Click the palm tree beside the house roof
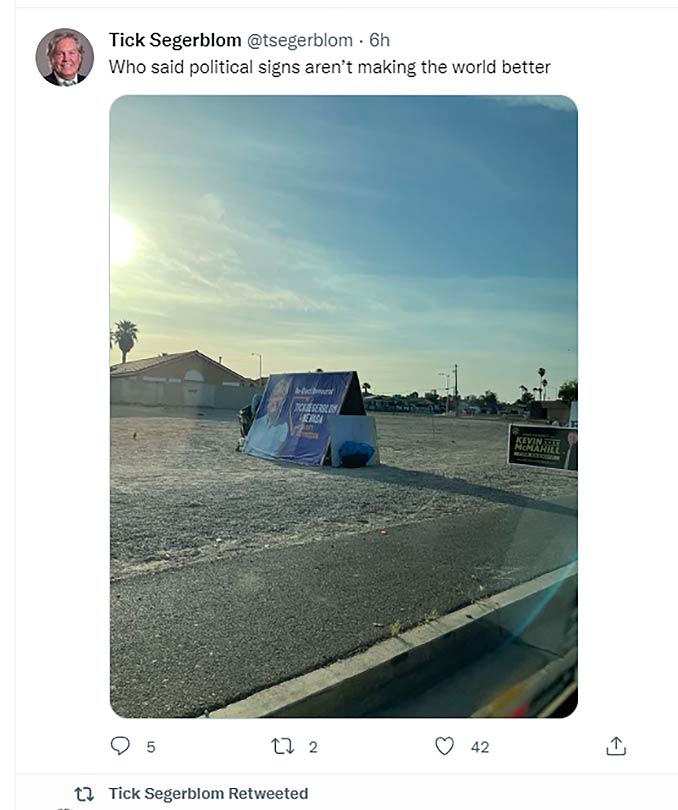Screen dimensions: 678x810 [x=125, y=339]
